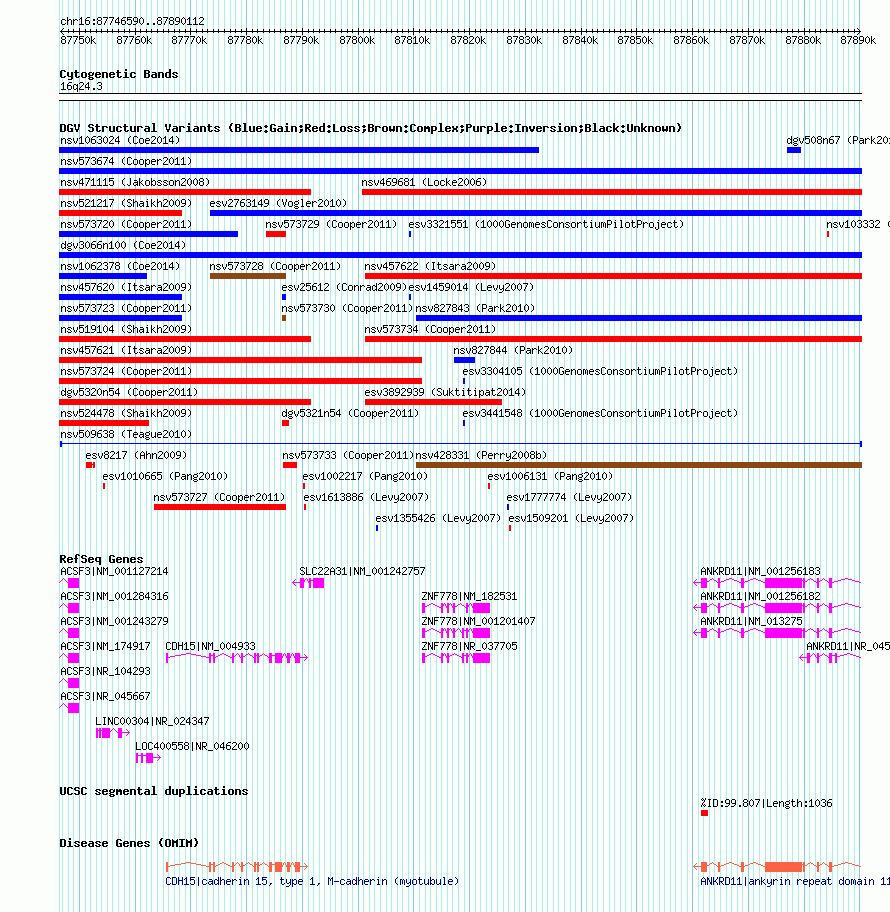Select the 16q24.3 band label

point(81,86)
